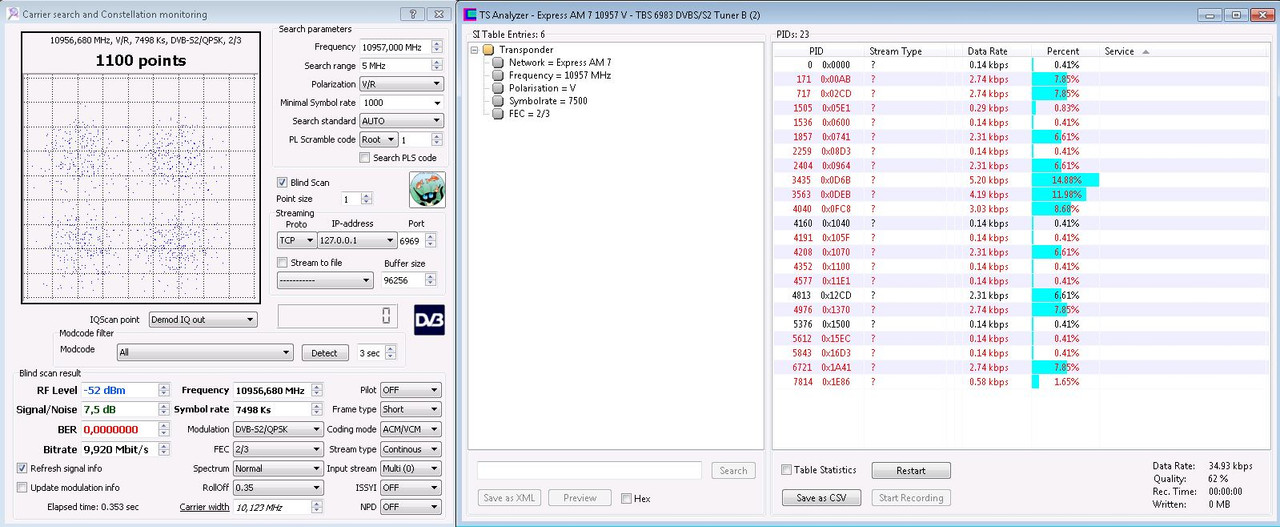Open the Input stream Multi (0) dropdown
The height and width of the screenshot is (527, 1280).
click(x=410, y=468)
